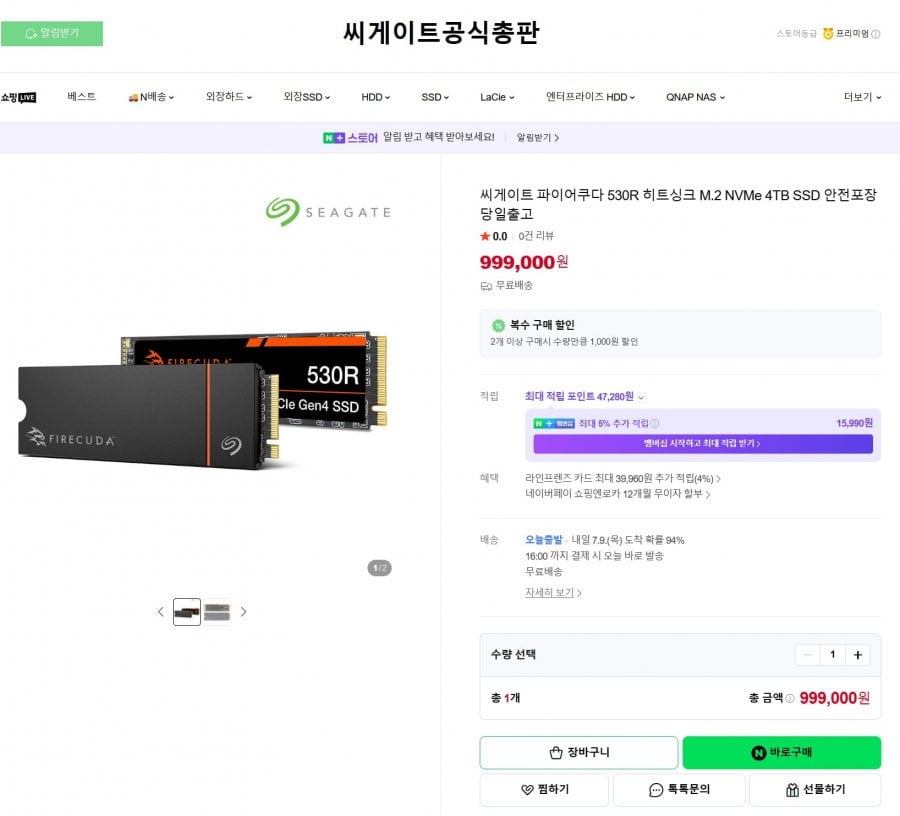Expand the LaCie category dropdown
The image size is (900, 816).
tap(497, 97)
